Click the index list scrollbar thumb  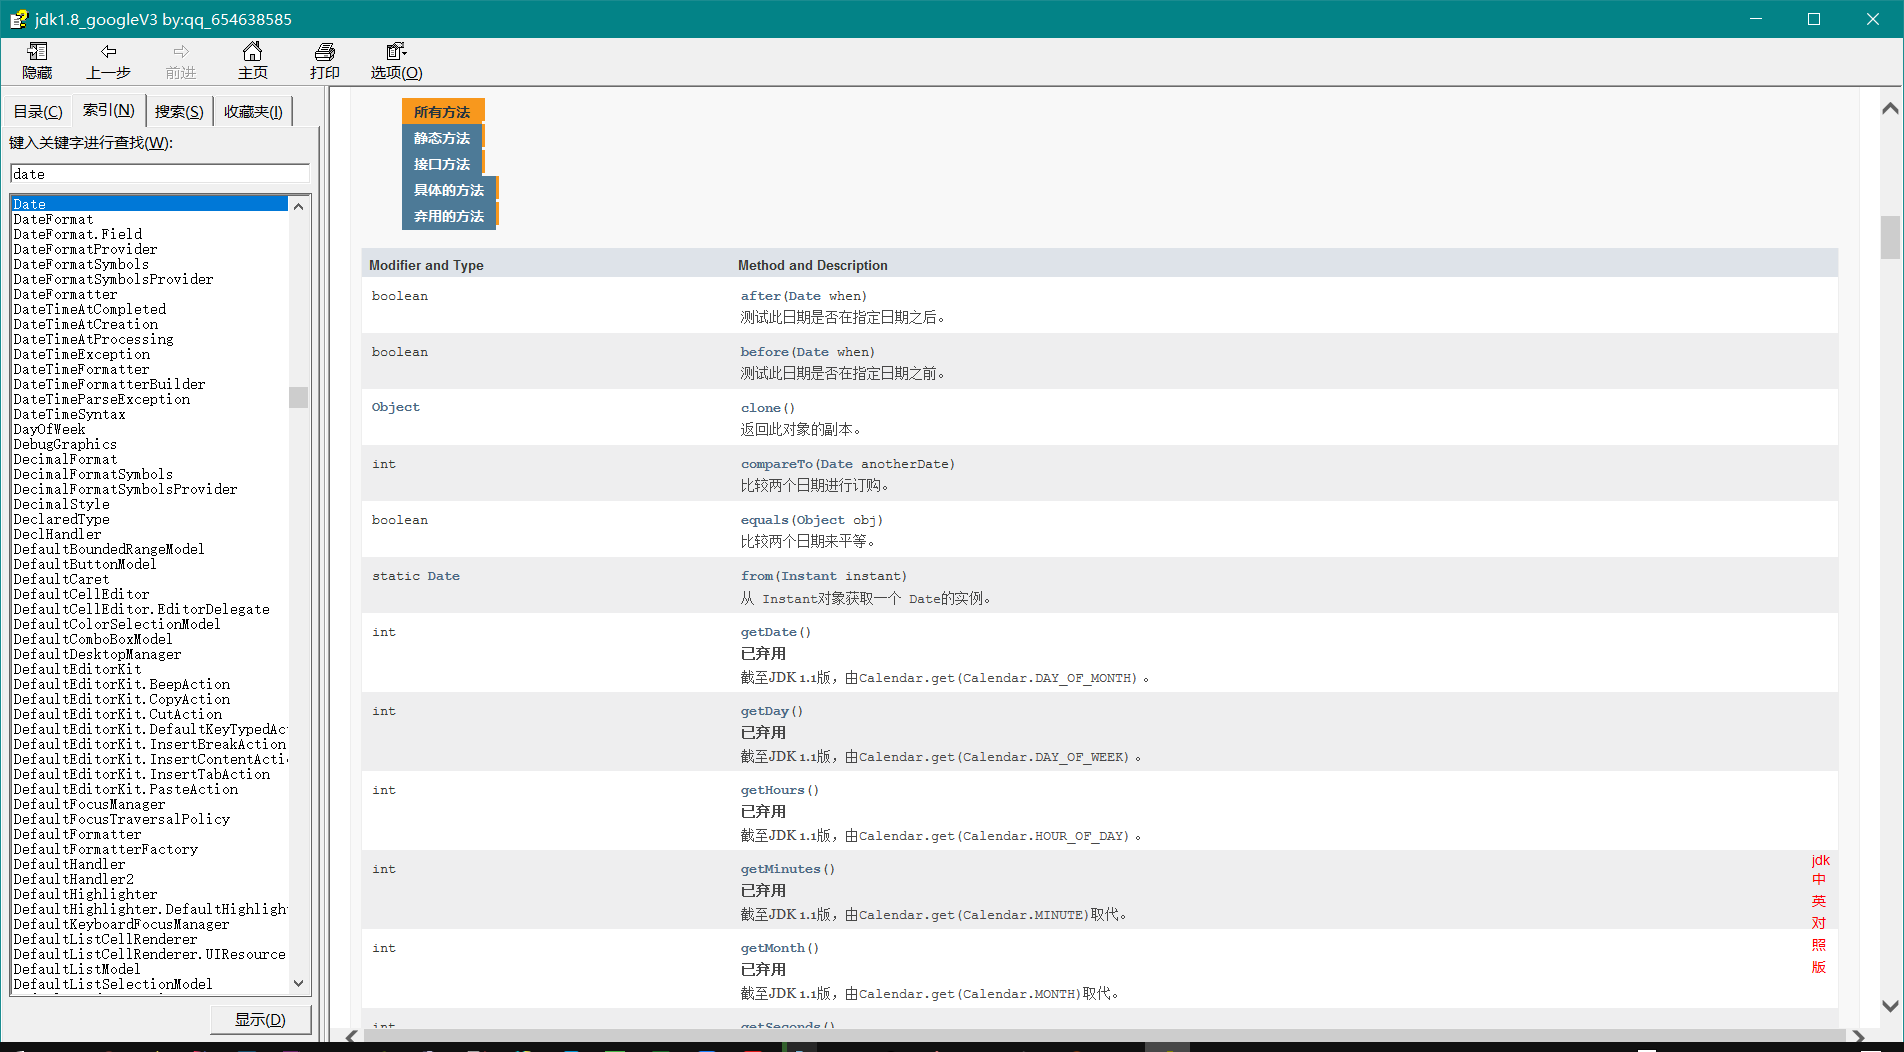point(298,397)
